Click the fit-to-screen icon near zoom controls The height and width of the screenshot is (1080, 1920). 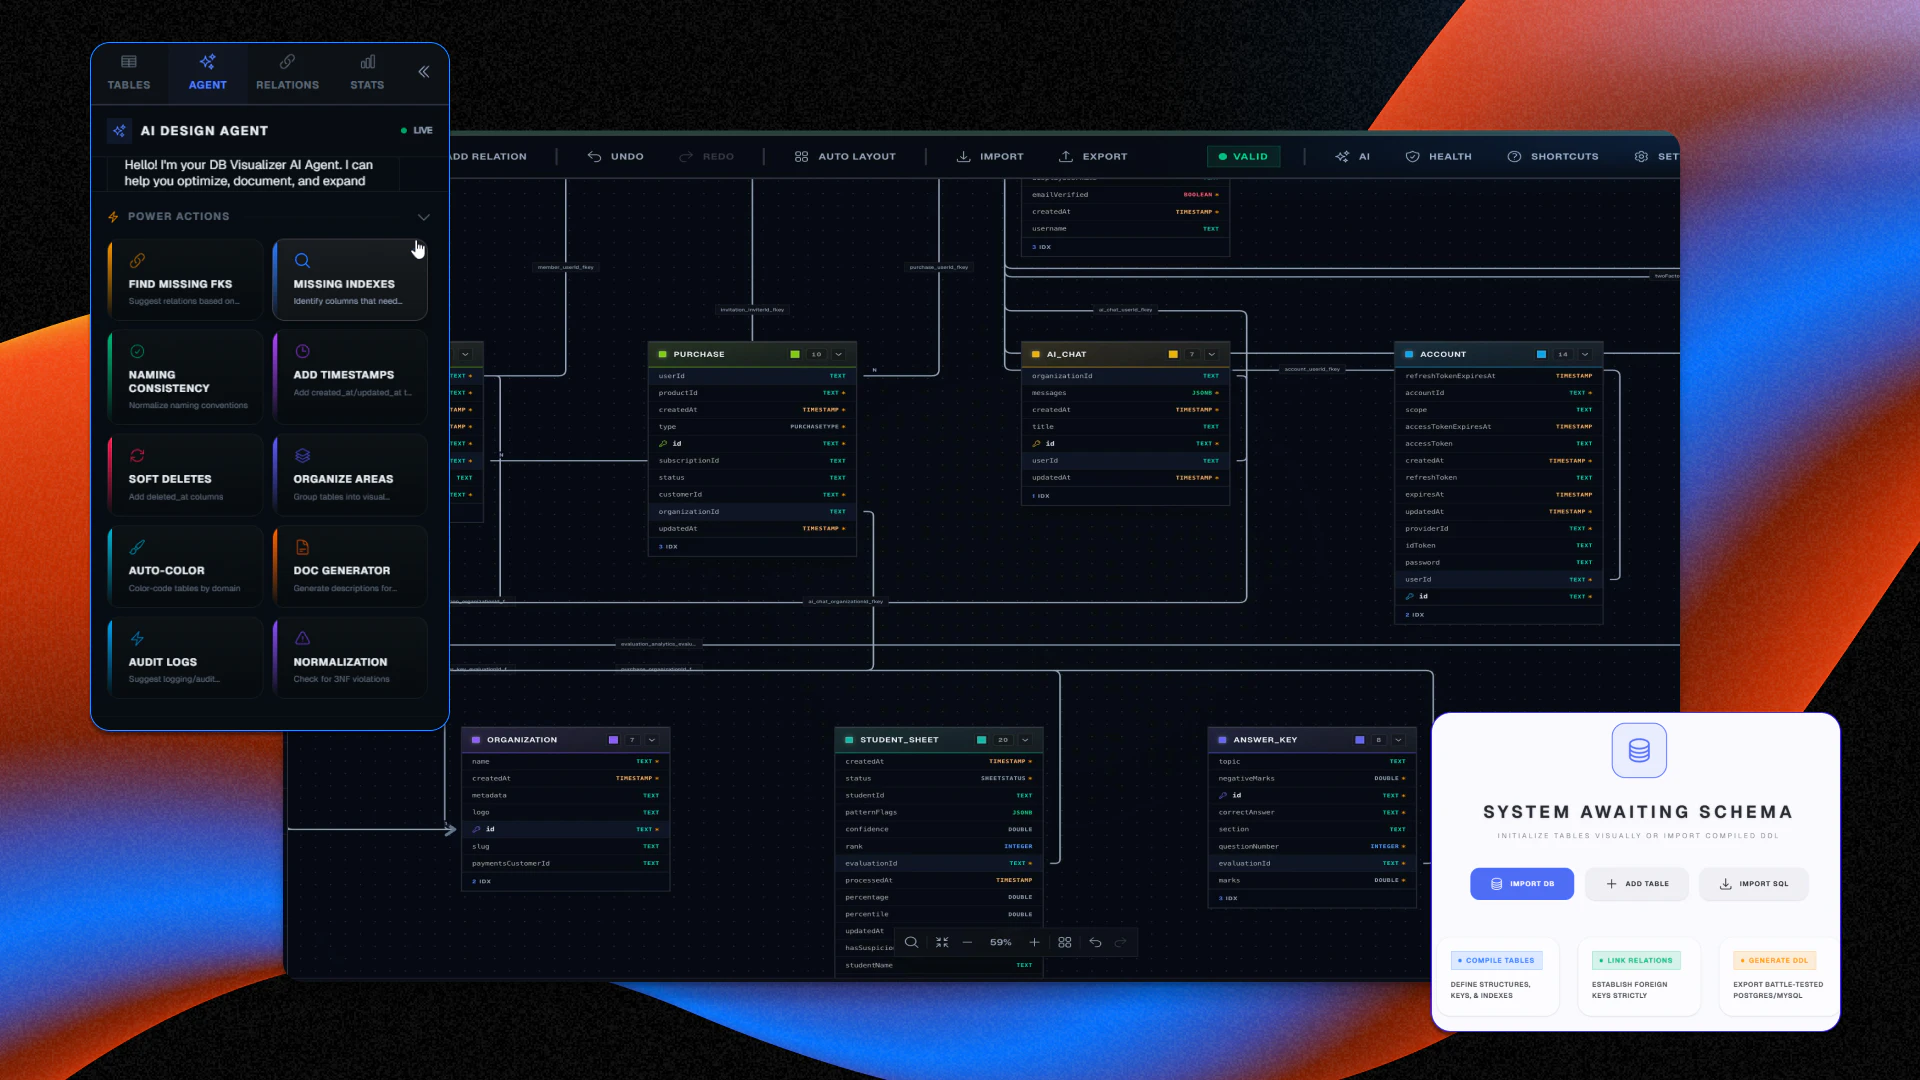(941, 942)
